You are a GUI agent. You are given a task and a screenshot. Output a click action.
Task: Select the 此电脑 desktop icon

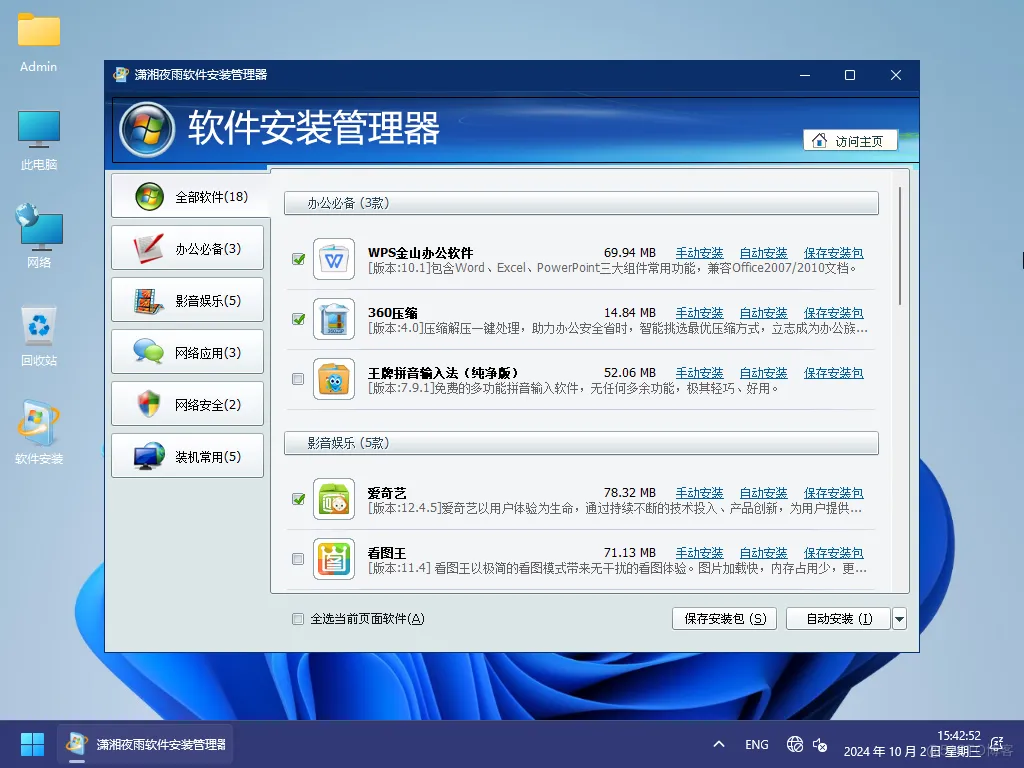coord(39,140)
